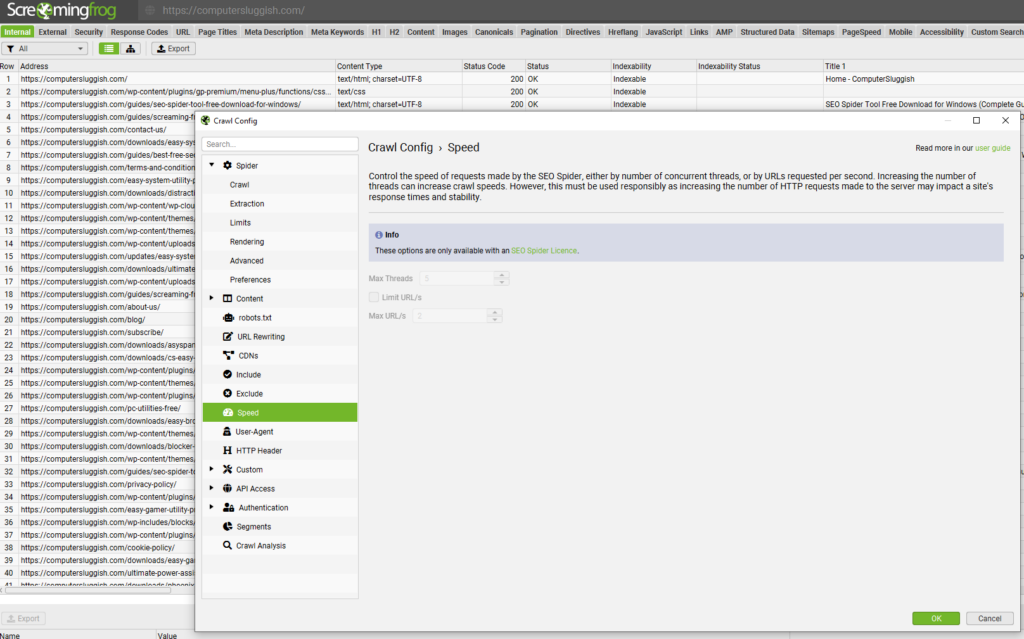Click the Crawl Config window frog icon
The height and width of the screenshot is (639, 1024).
tap(206, 120)
